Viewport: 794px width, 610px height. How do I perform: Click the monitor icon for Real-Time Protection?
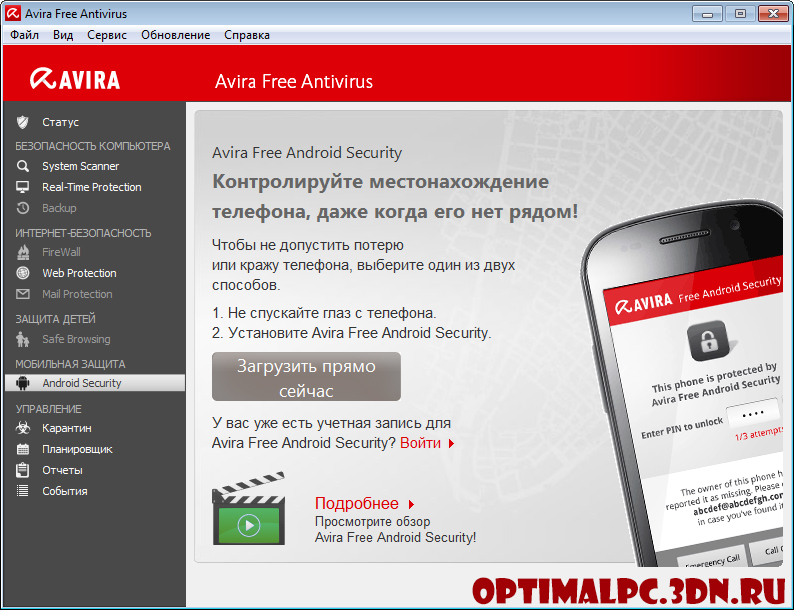[22, 187]
